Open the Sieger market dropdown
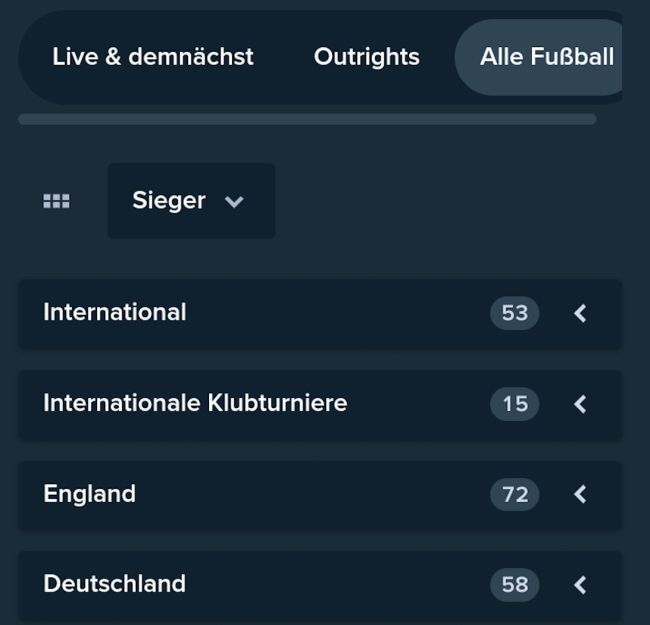 (191, 201)
